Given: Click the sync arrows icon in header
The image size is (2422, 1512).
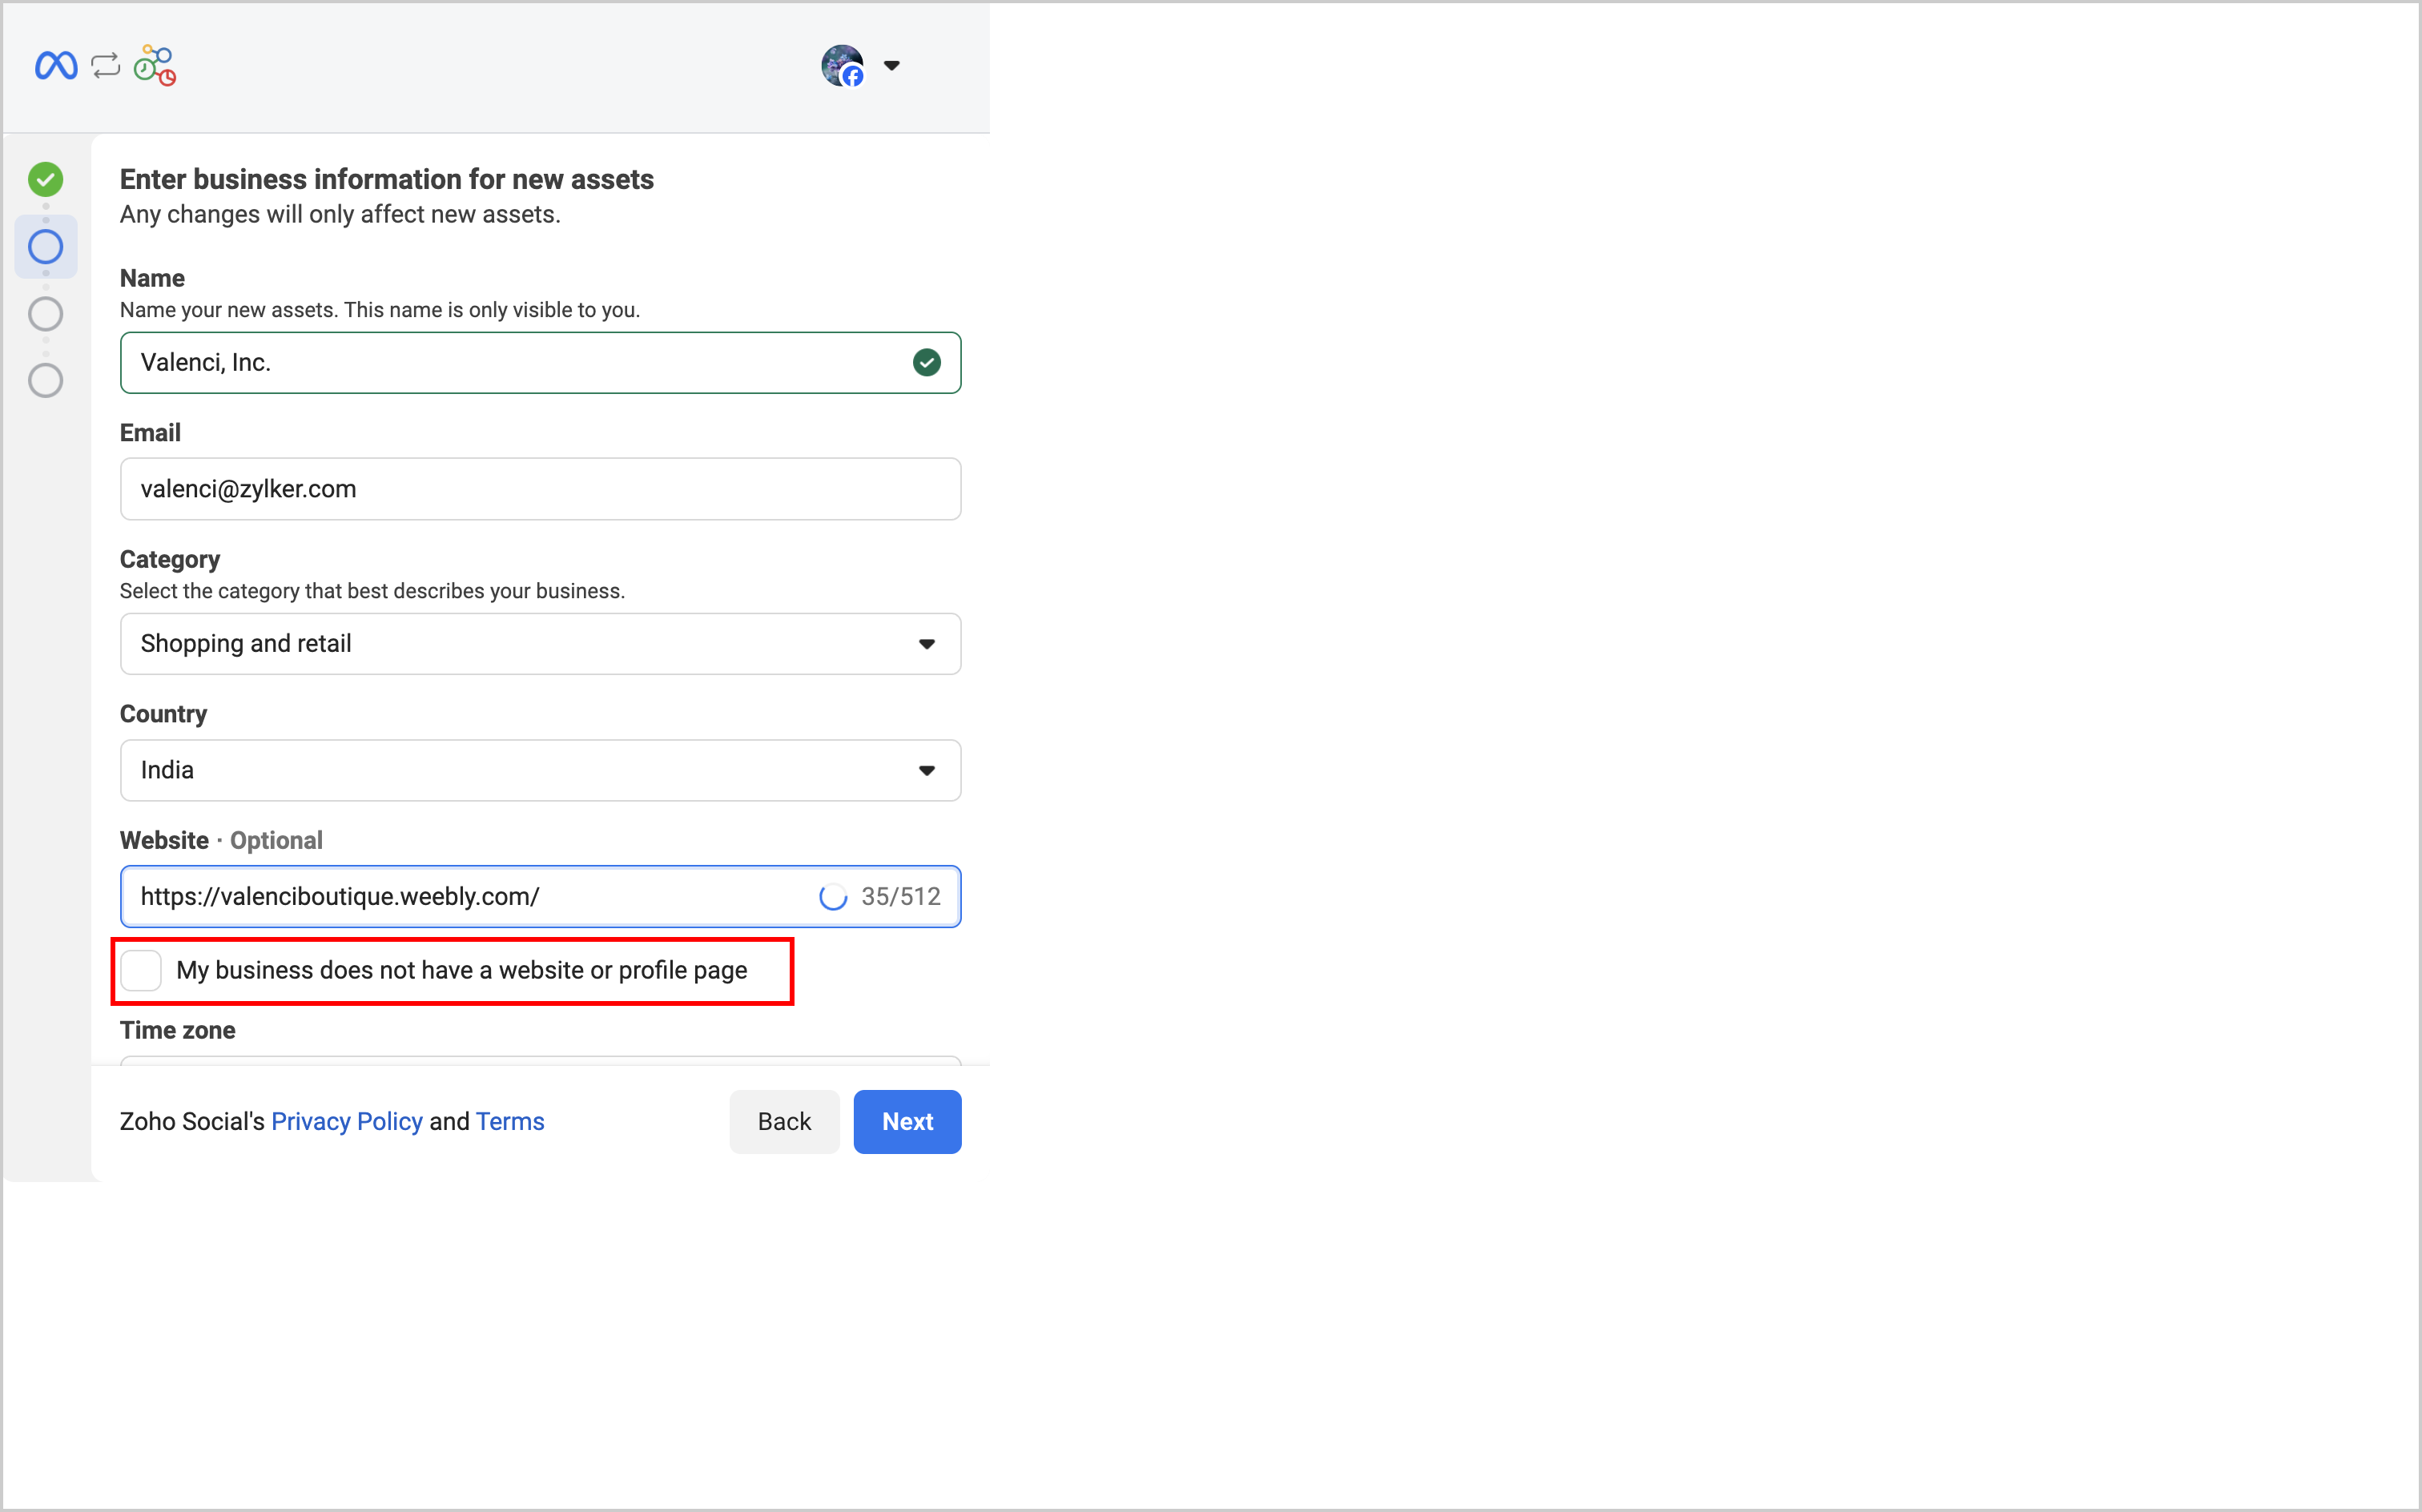Looking at the screenshot, I should tap(105, 66).
